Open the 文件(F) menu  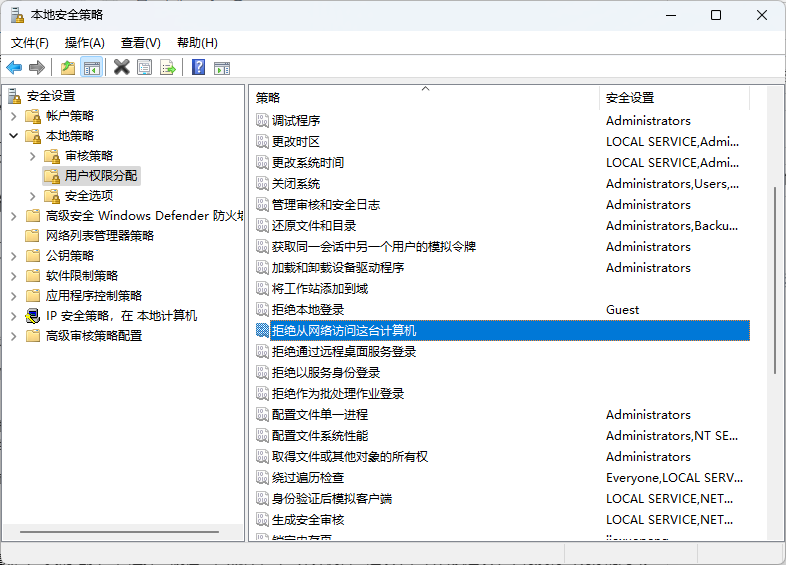tap(30, 43)
